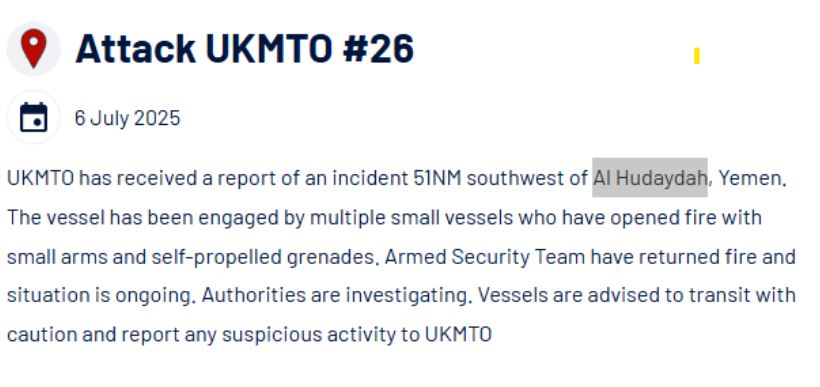820x387 pixels.
Task: Click the '6 July 2025' date text
Action: 127,118
